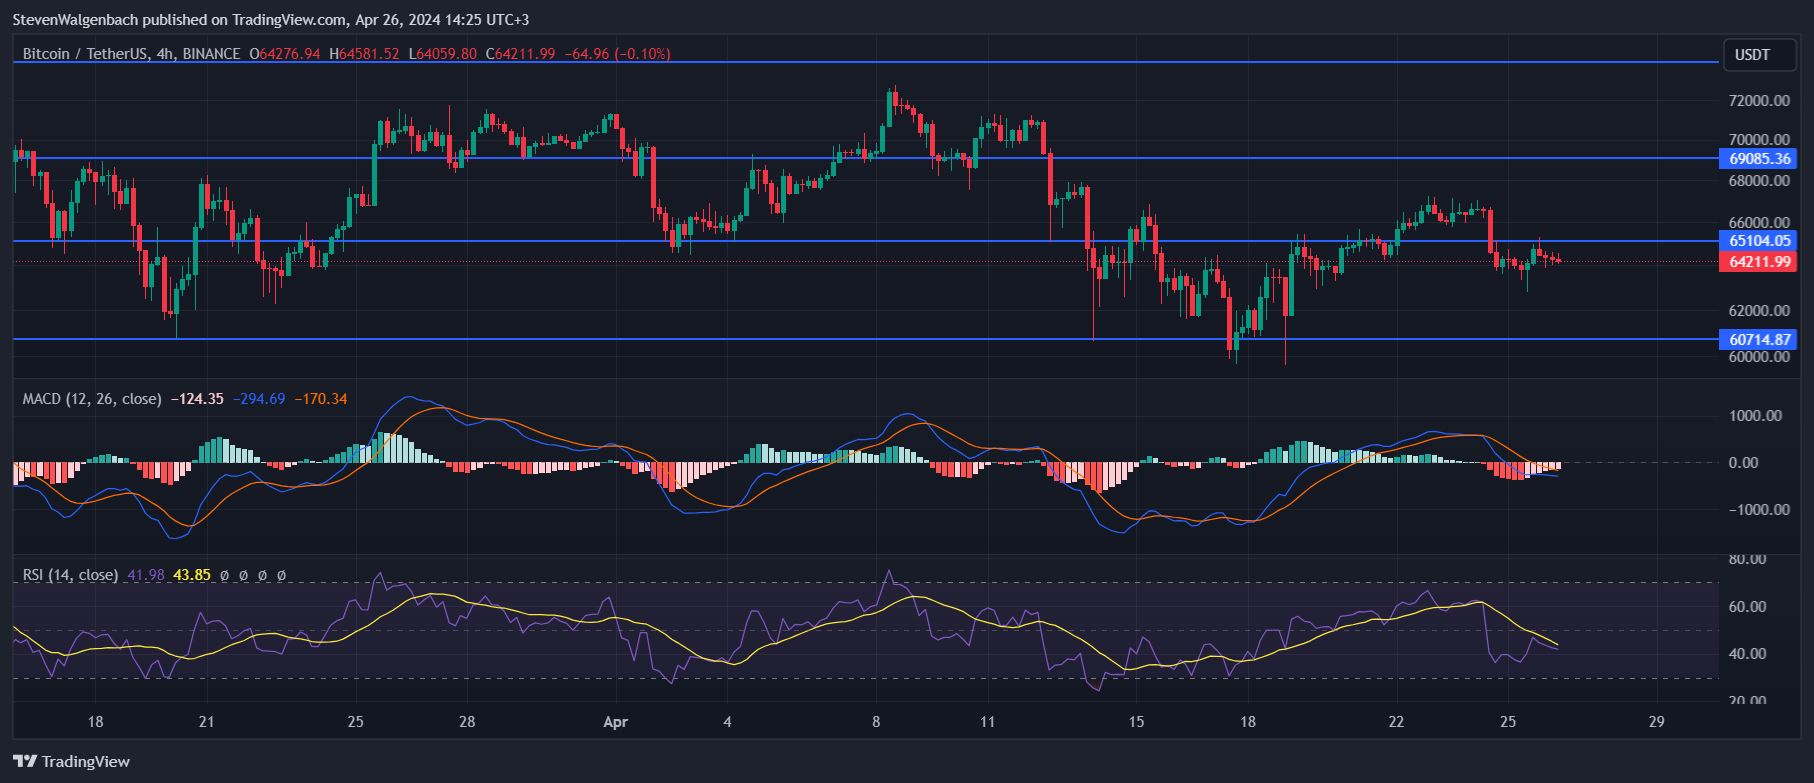Click the 65104.05 price level label

tap(1759, 241)
